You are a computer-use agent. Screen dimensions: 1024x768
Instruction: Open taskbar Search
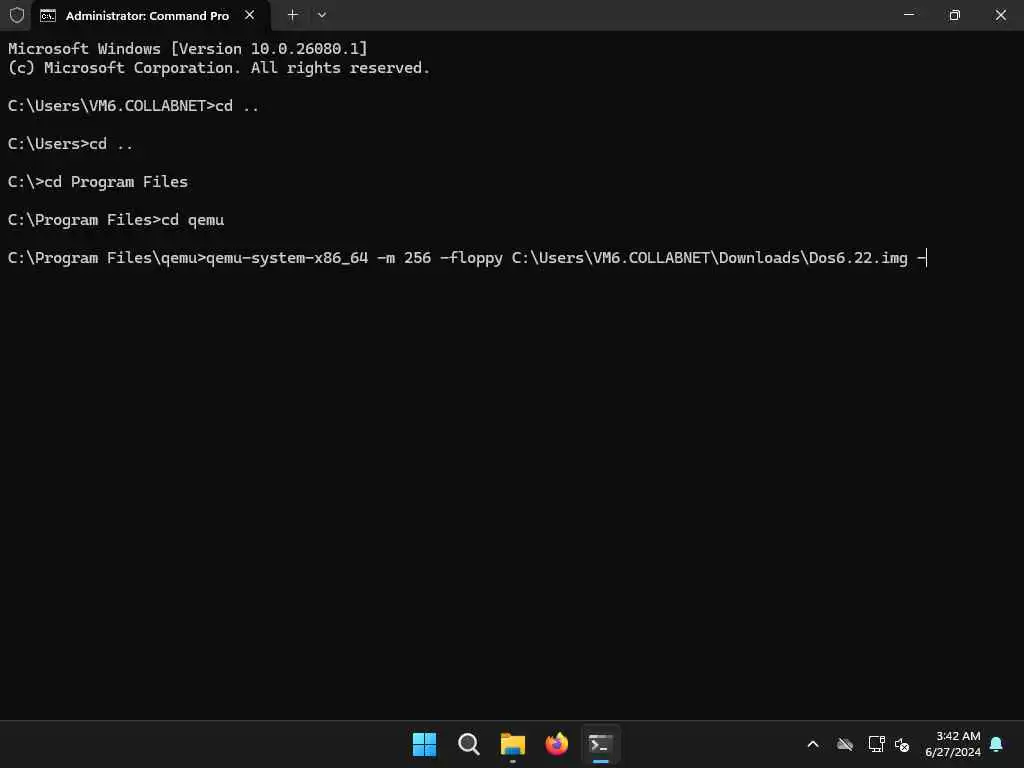468,744
